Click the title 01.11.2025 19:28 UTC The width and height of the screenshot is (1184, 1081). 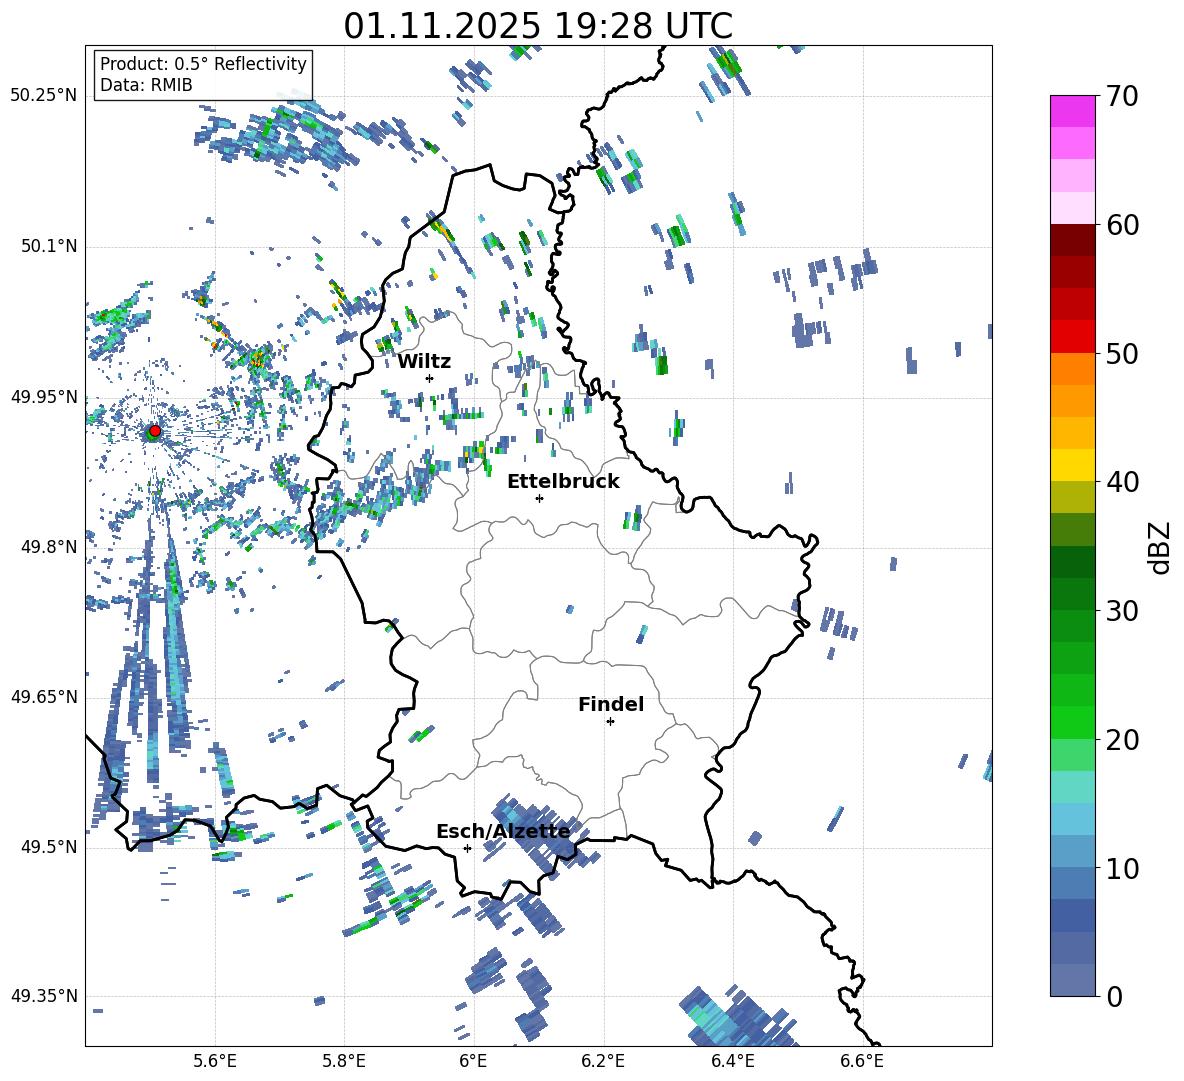[x=538, y=26]
